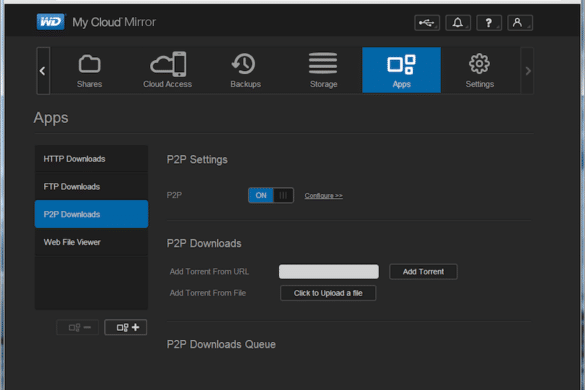This screenshot has width=585, height=390.
Task: Select Web File Viewer in the sidebar
Action: (91, 242)
